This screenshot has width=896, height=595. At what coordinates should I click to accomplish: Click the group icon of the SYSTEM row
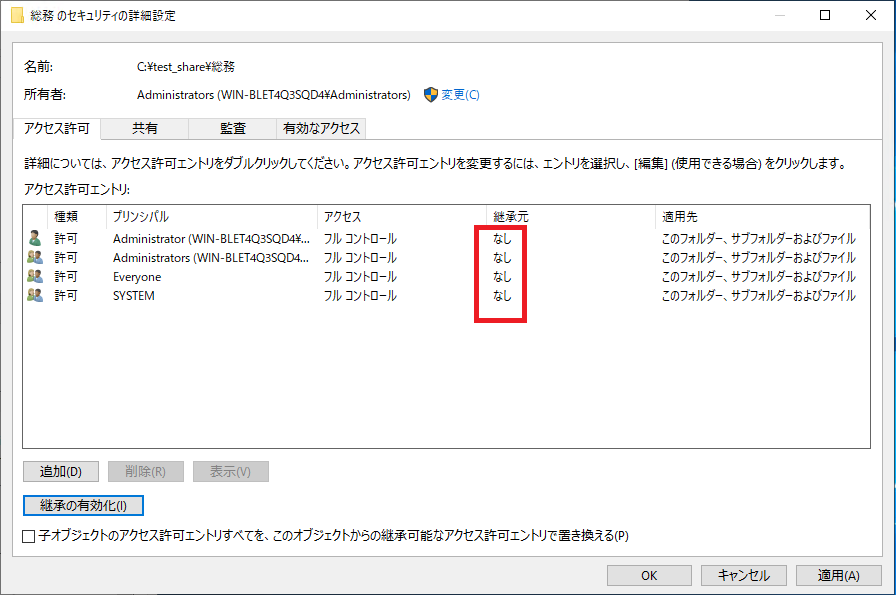(35, 295)
